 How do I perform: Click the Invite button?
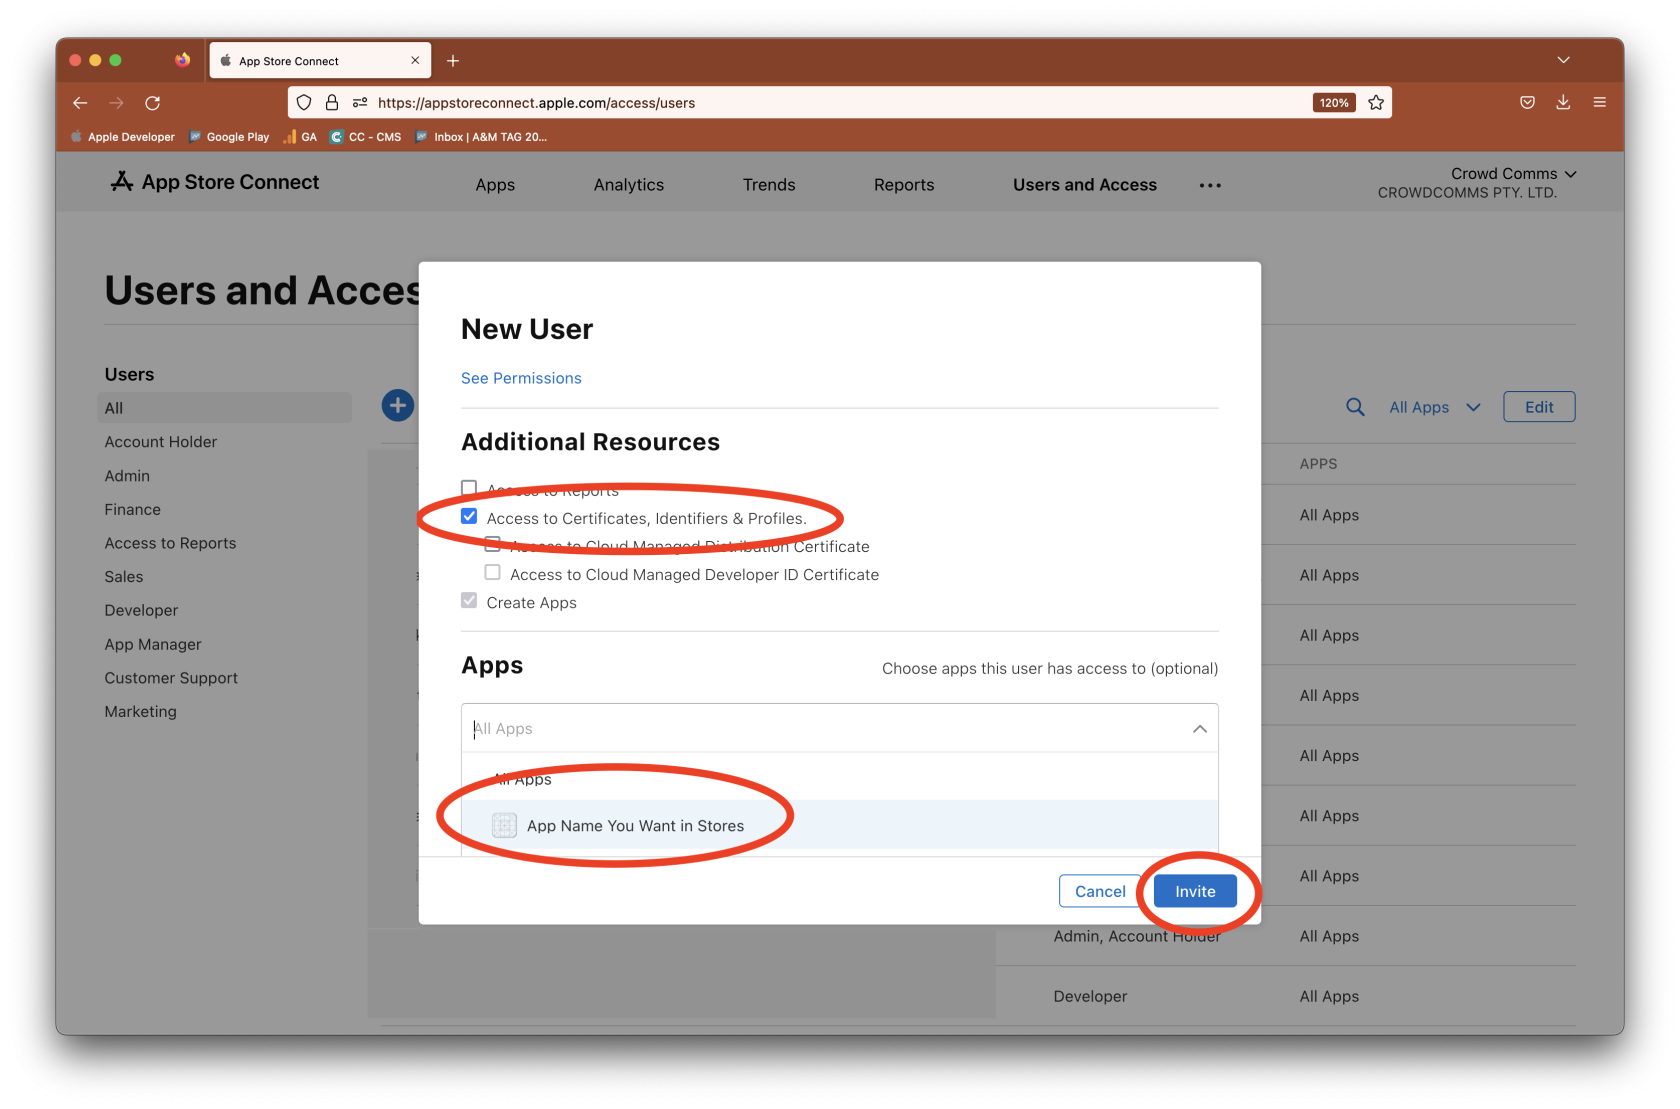pos(1194,891)
